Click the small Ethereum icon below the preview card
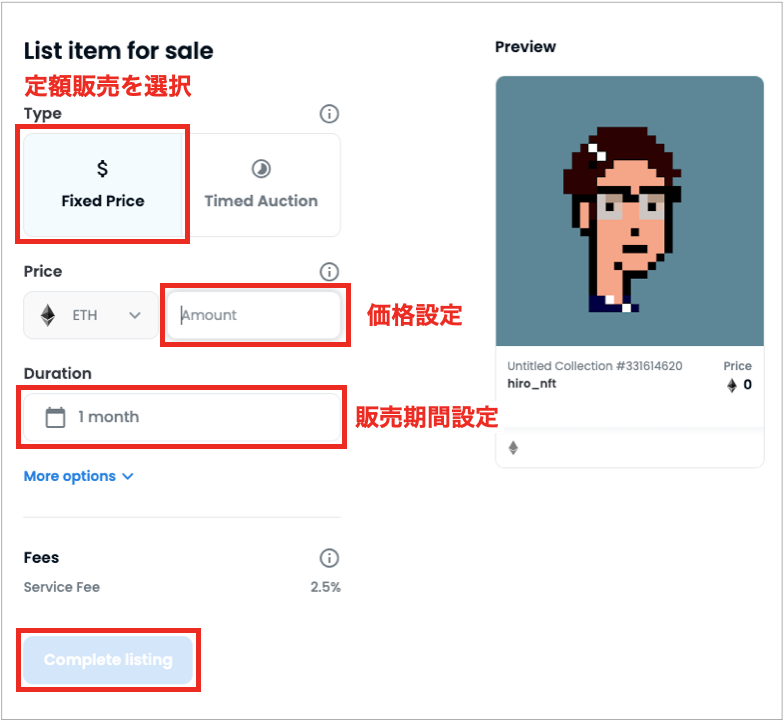Viewport: 784px width, 722px height. pyautogui.click(x=513, y=448)
